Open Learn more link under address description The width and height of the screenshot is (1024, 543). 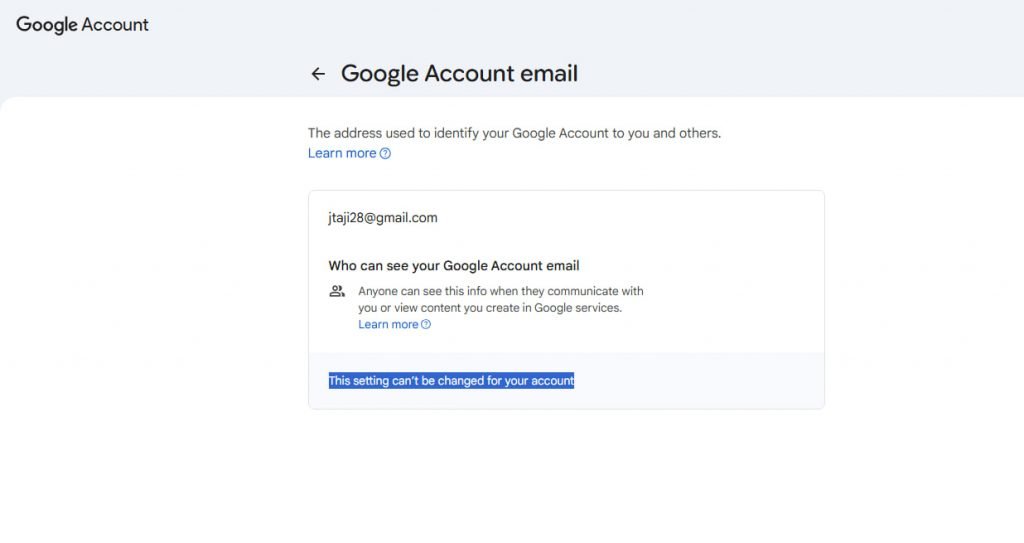[342, 153]
